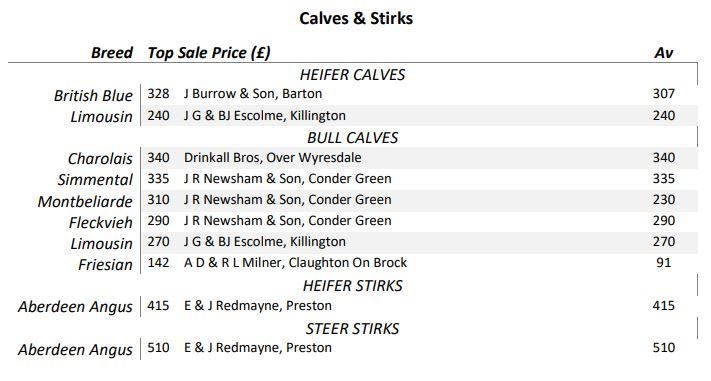The image size is (711, 381).
Task: Click the 510 average under Steer Stirks
Action: [x=664, y=347]
